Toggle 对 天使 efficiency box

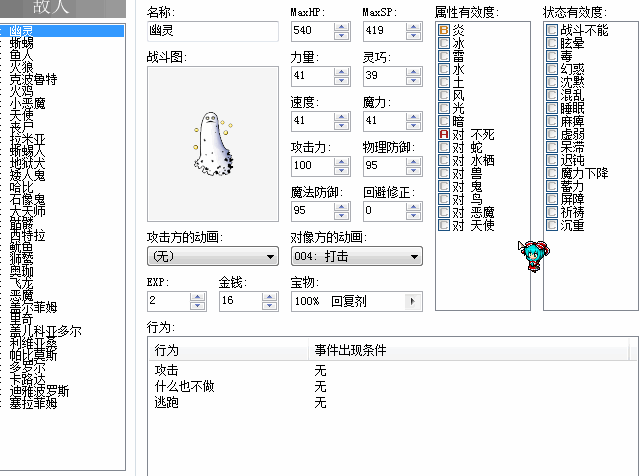444,225
